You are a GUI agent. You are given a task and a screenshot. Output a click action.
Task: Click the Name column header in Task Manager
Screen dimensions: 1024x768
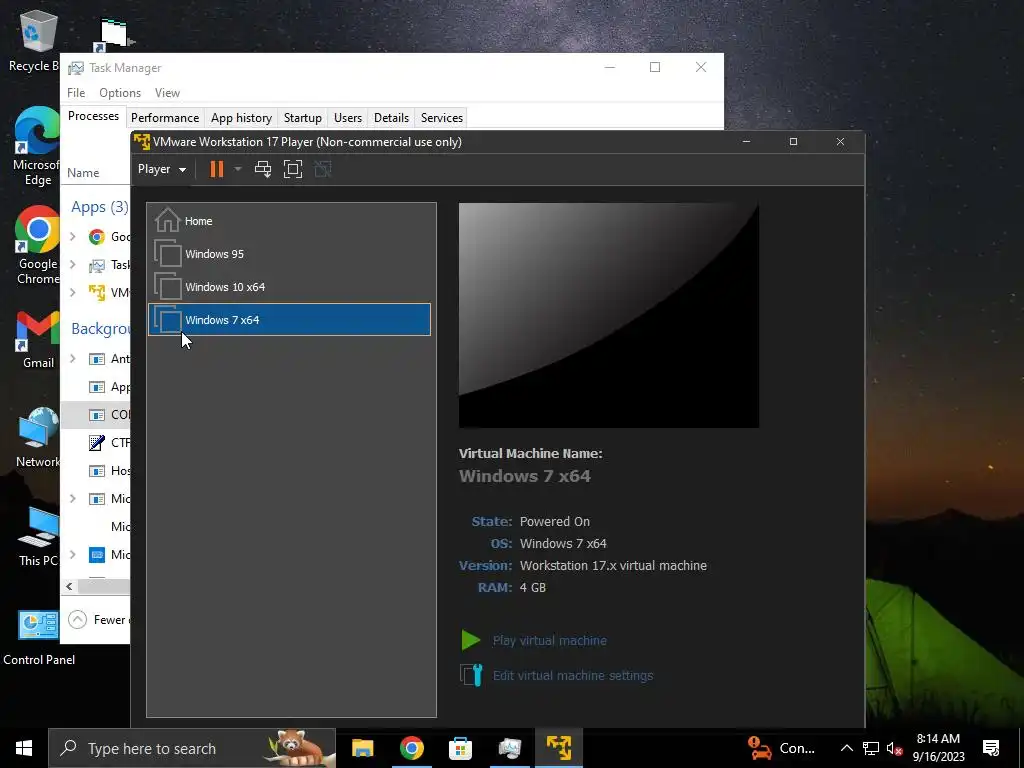pyautogui.click(x=83, y=173)
